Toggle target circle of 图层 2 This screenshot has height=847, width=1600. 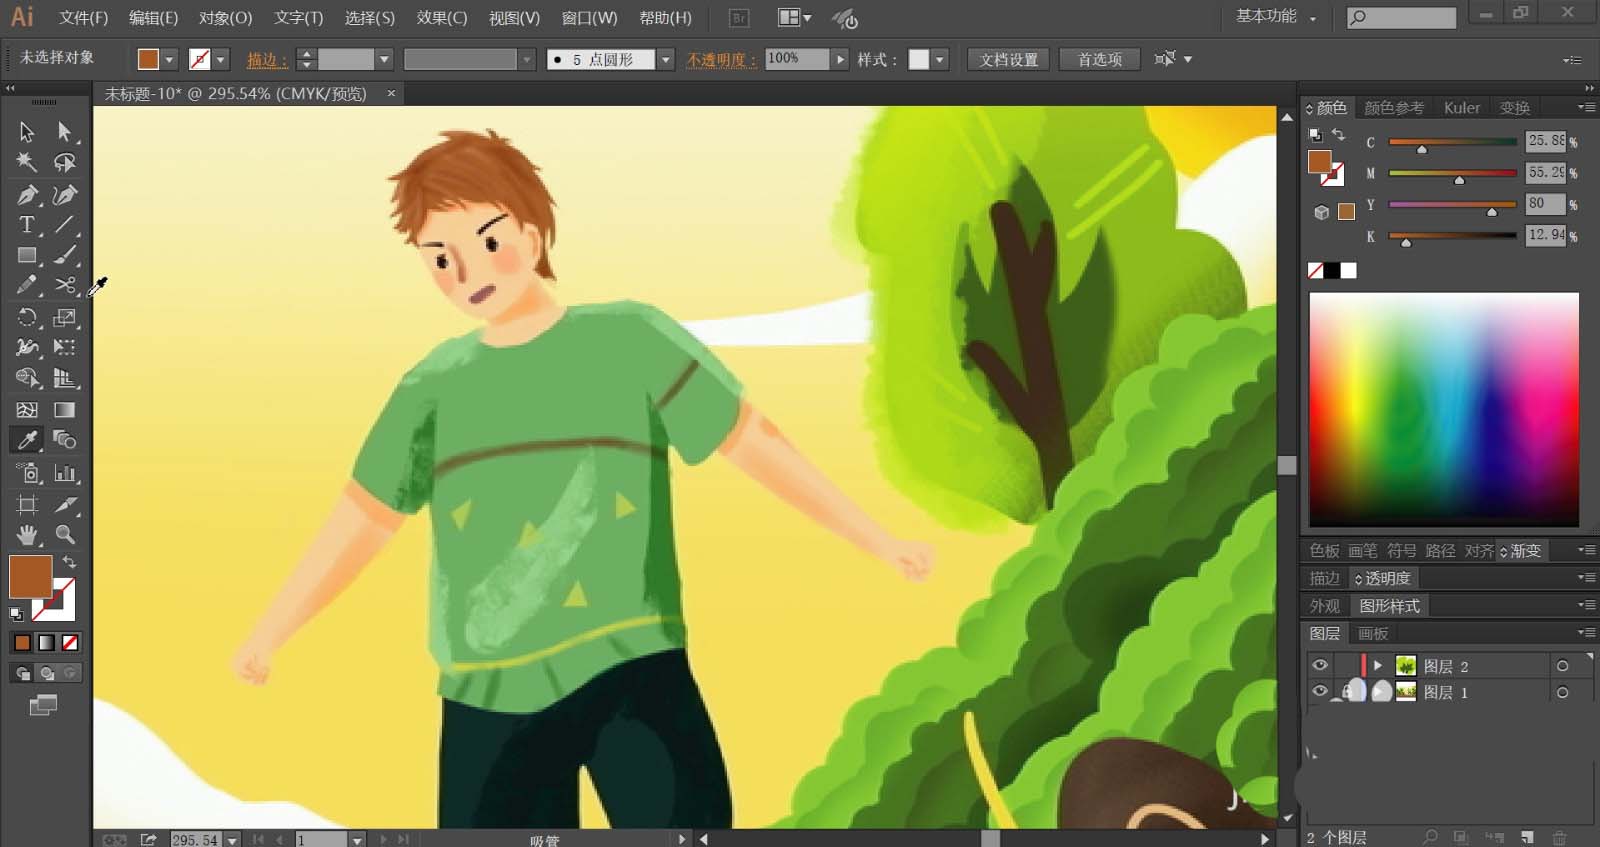1562,666
